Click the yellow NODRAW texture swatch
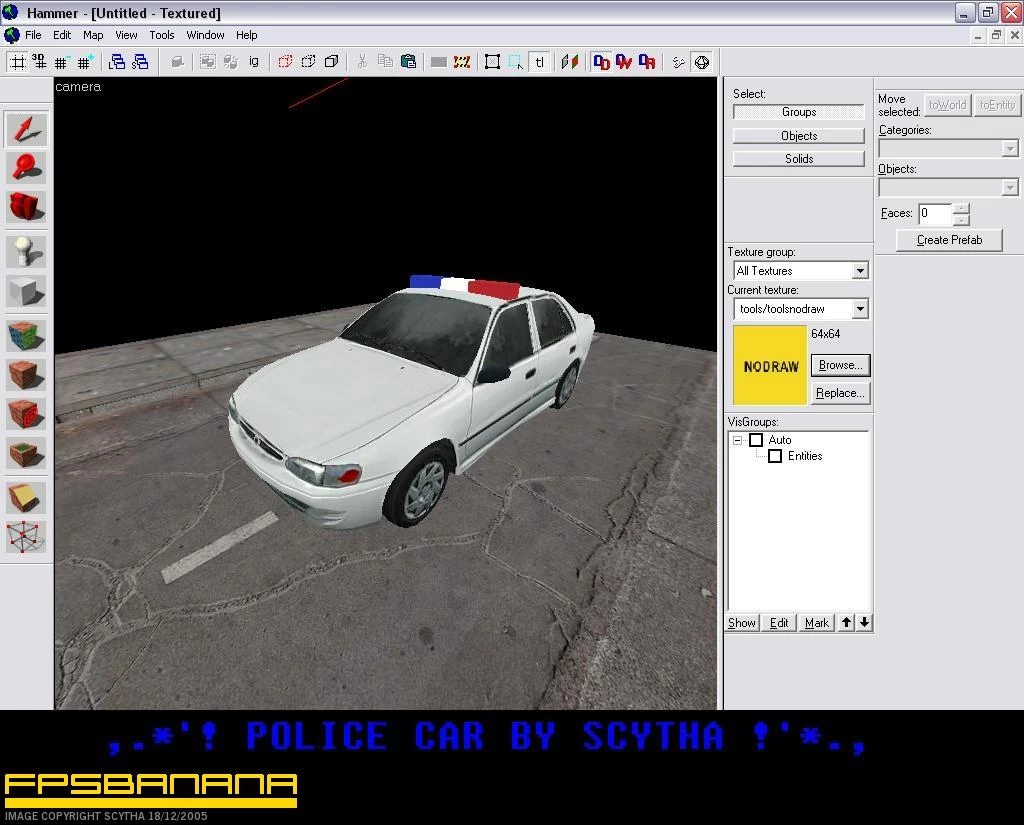The width and height of the screenshot is (1024, 825). tap(770, 365)
